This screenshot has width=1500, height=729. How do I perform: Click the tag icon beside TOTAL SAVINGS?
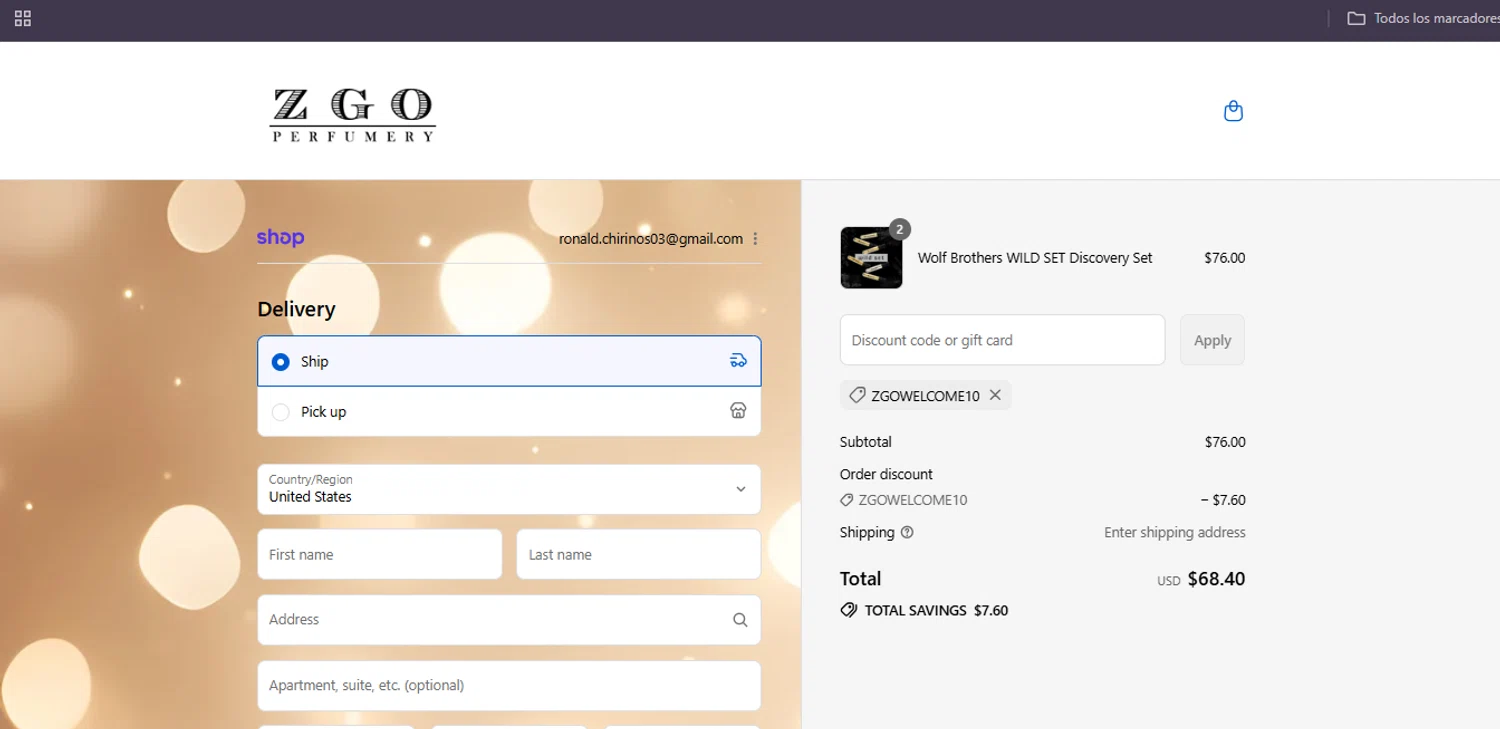click(x=849, y=610)
